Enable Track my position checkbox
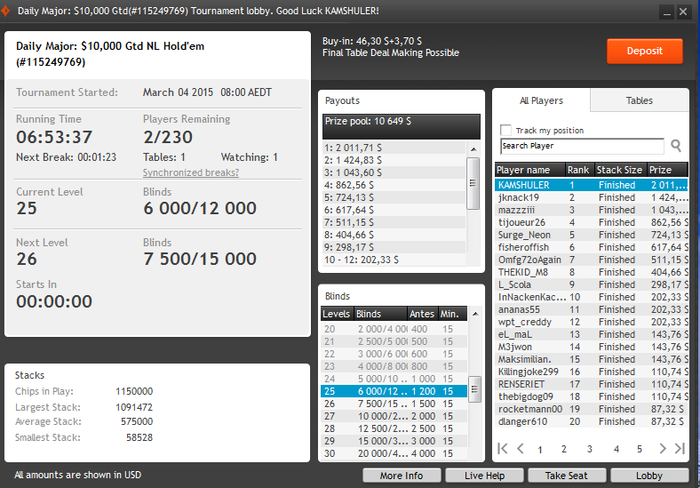 [x=506, y=130]
